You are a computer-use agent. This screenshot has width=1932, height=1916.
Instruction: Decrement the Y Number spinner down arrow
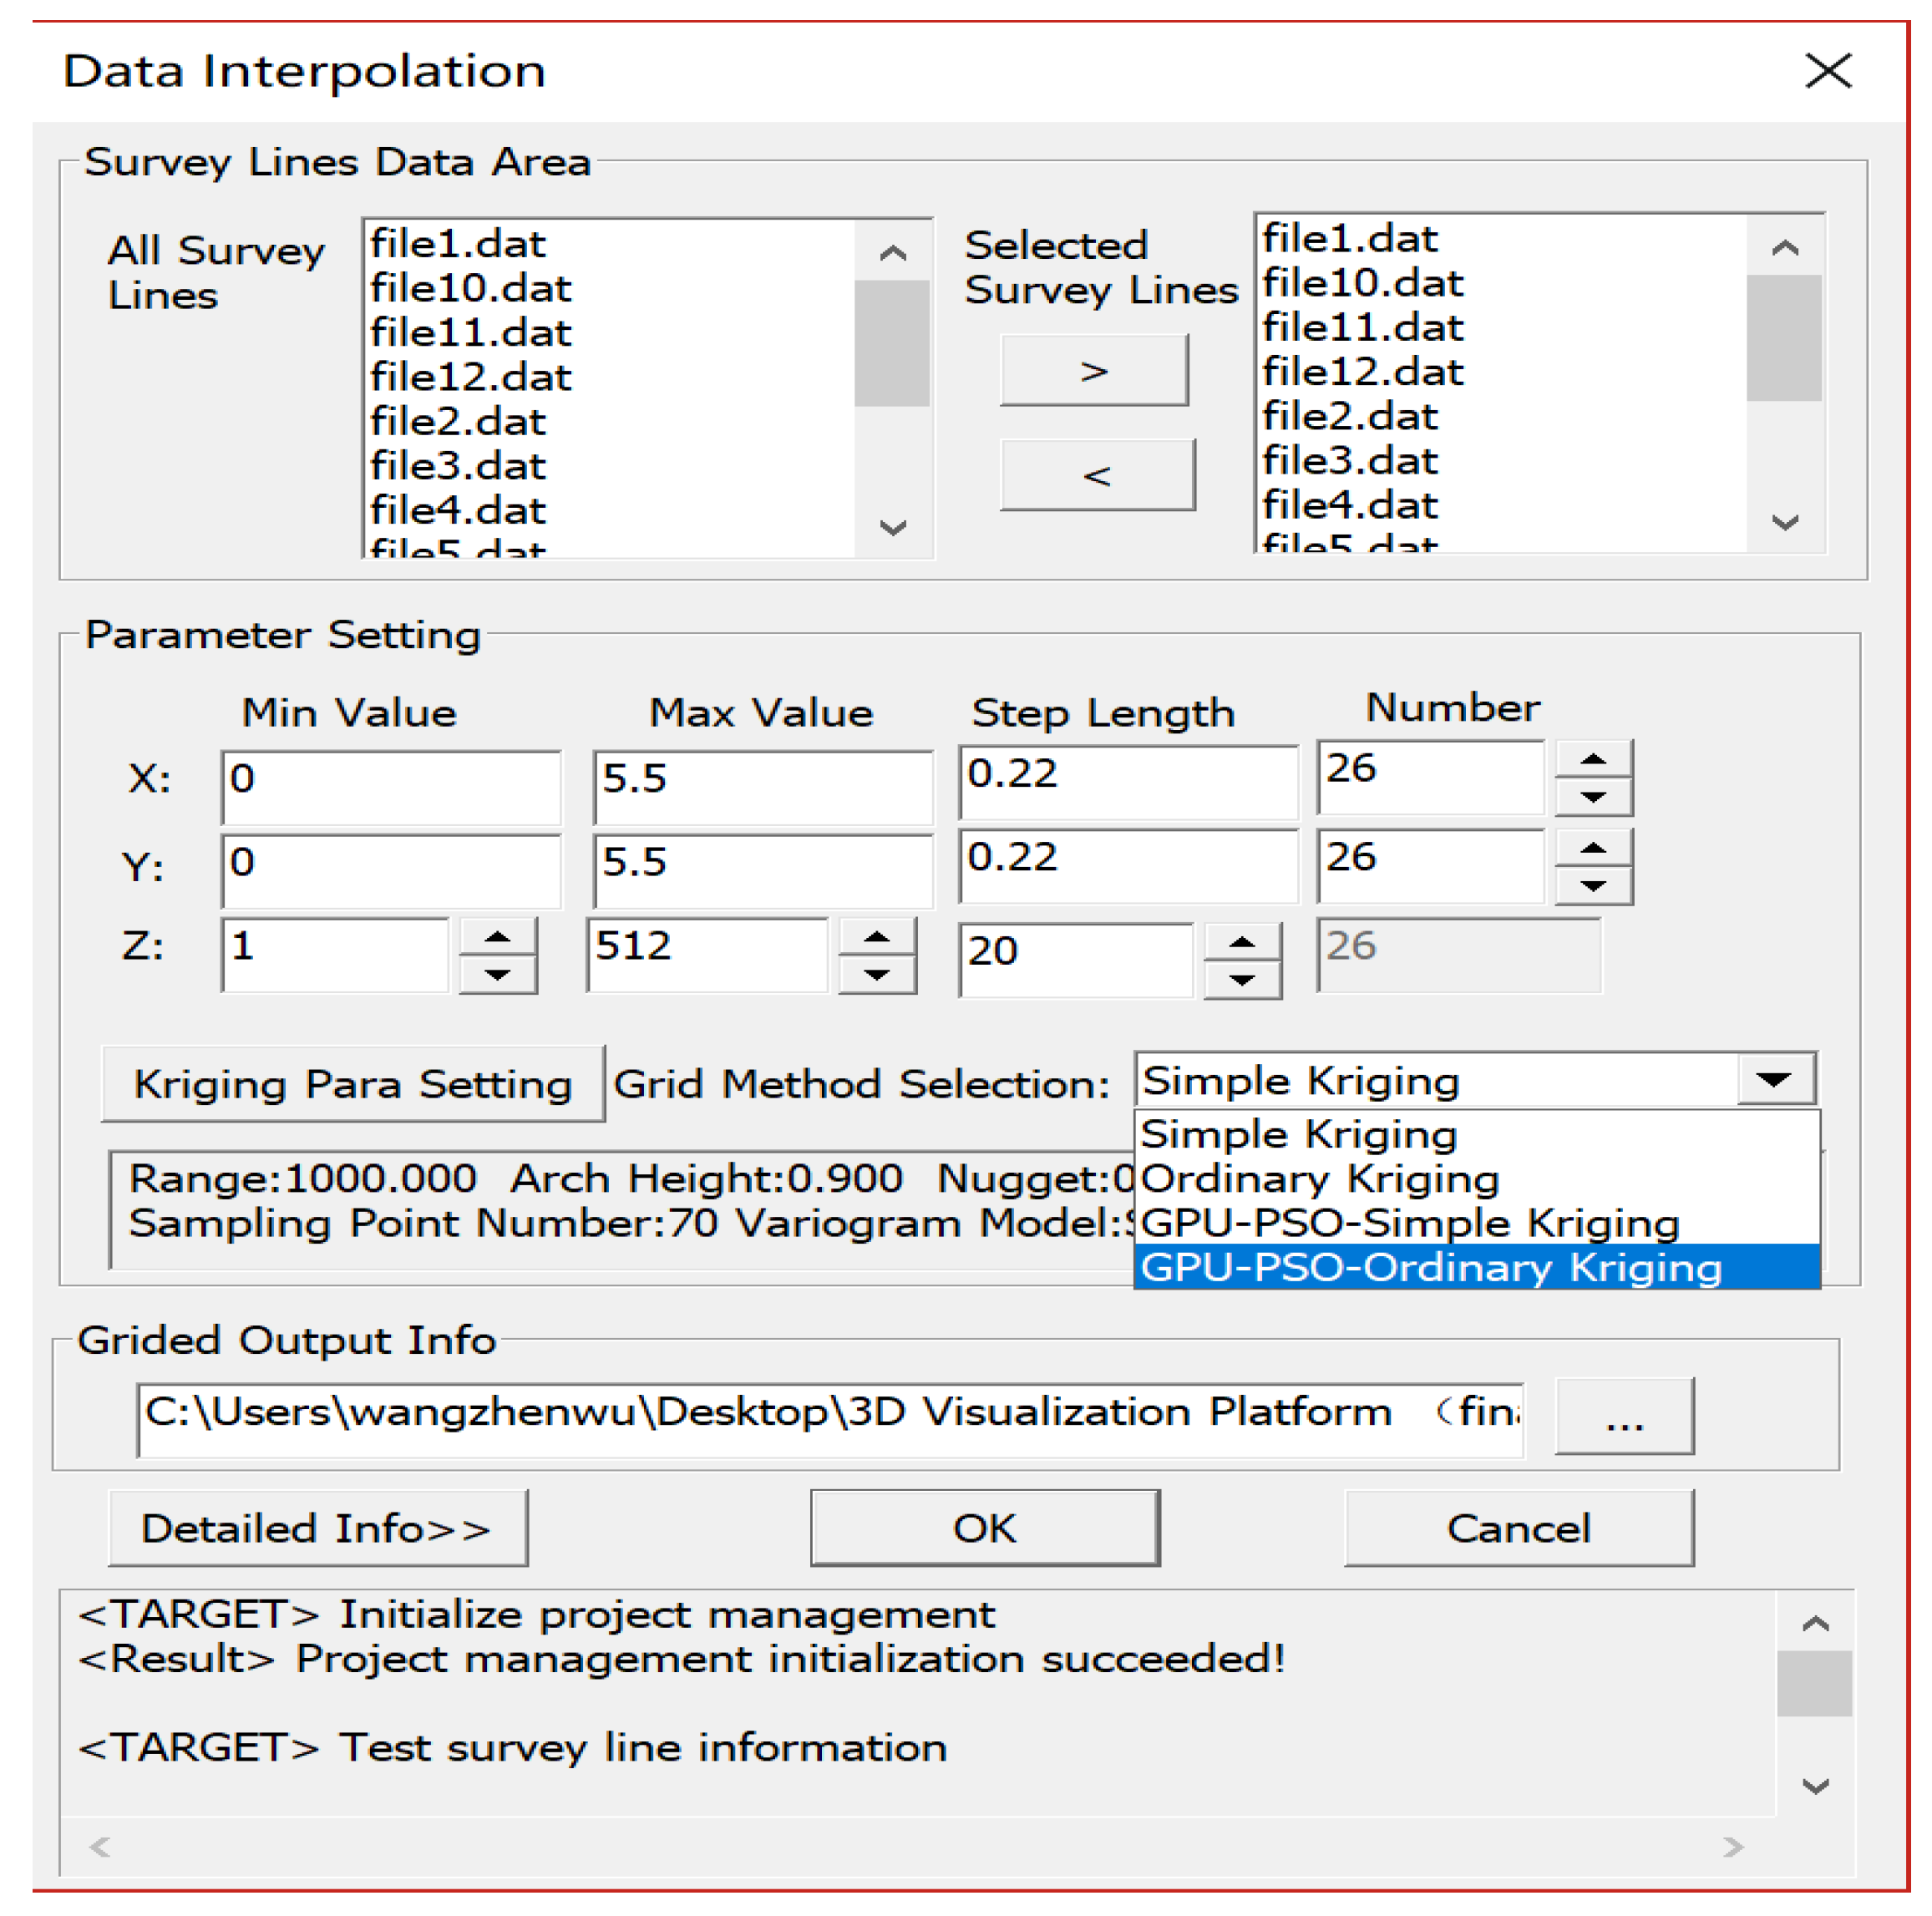tap(1593, 886)
